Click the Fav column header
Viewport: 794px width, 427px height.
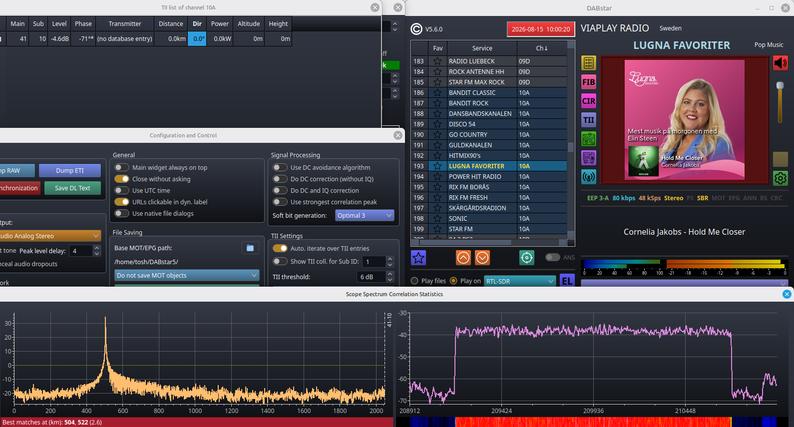point(438,48)
